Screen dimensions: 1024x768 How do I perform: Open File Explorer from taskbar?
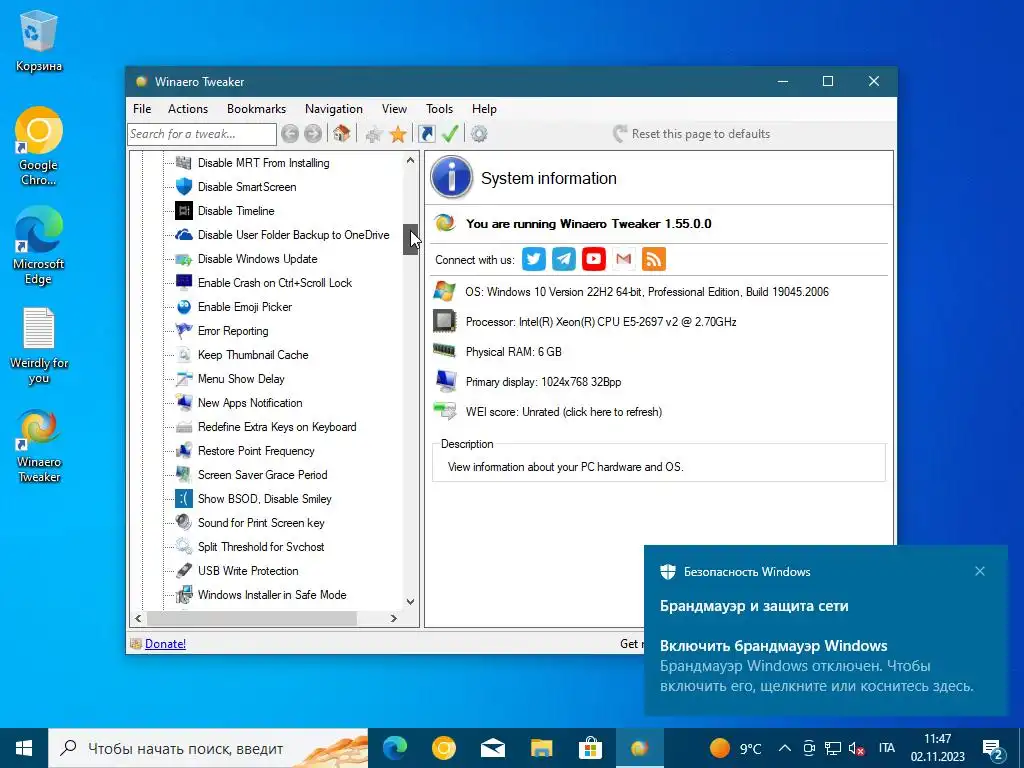541,748
